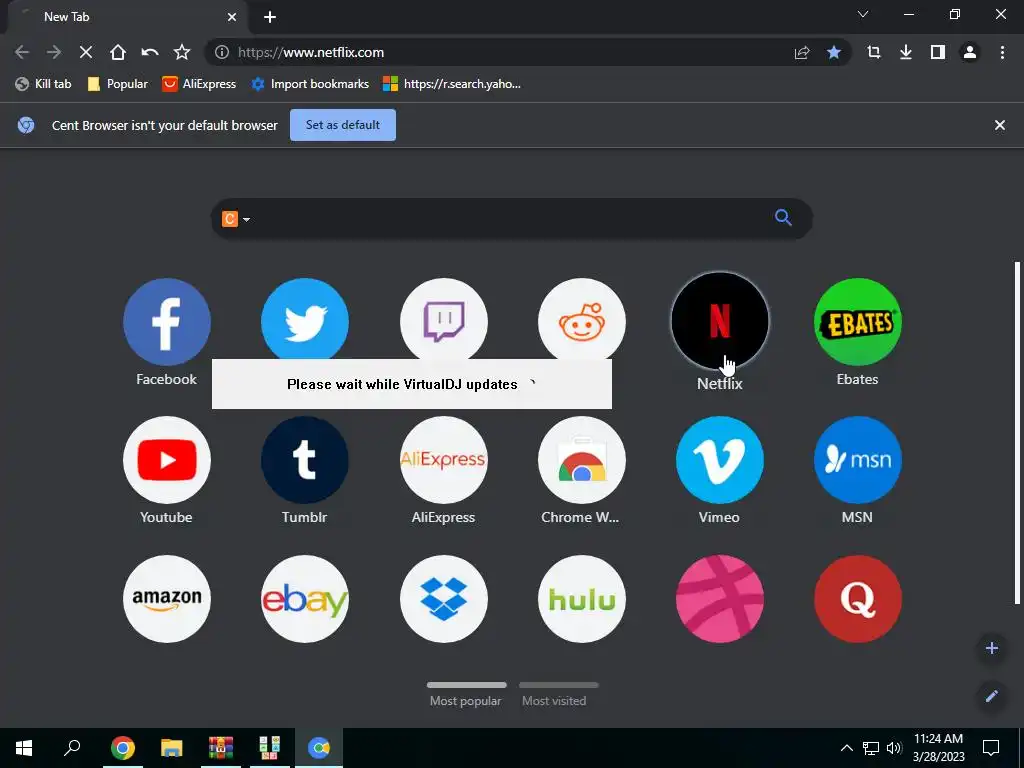
Task: Open the Popular bookmarks folder
Action: point(118,84)
